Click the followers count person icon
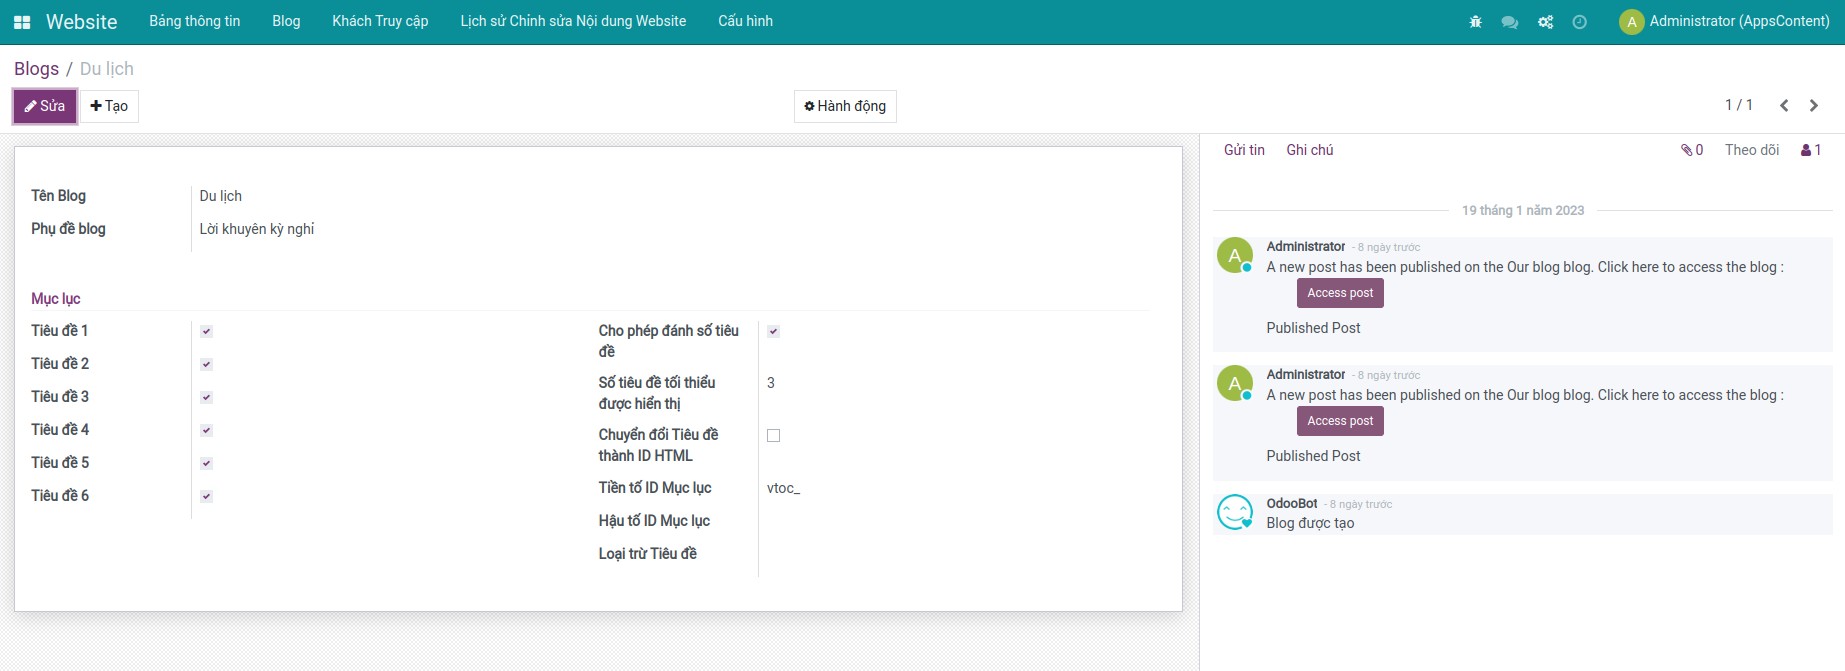Viewport: 1845px width, 671px height. [x=1810, y=150]
